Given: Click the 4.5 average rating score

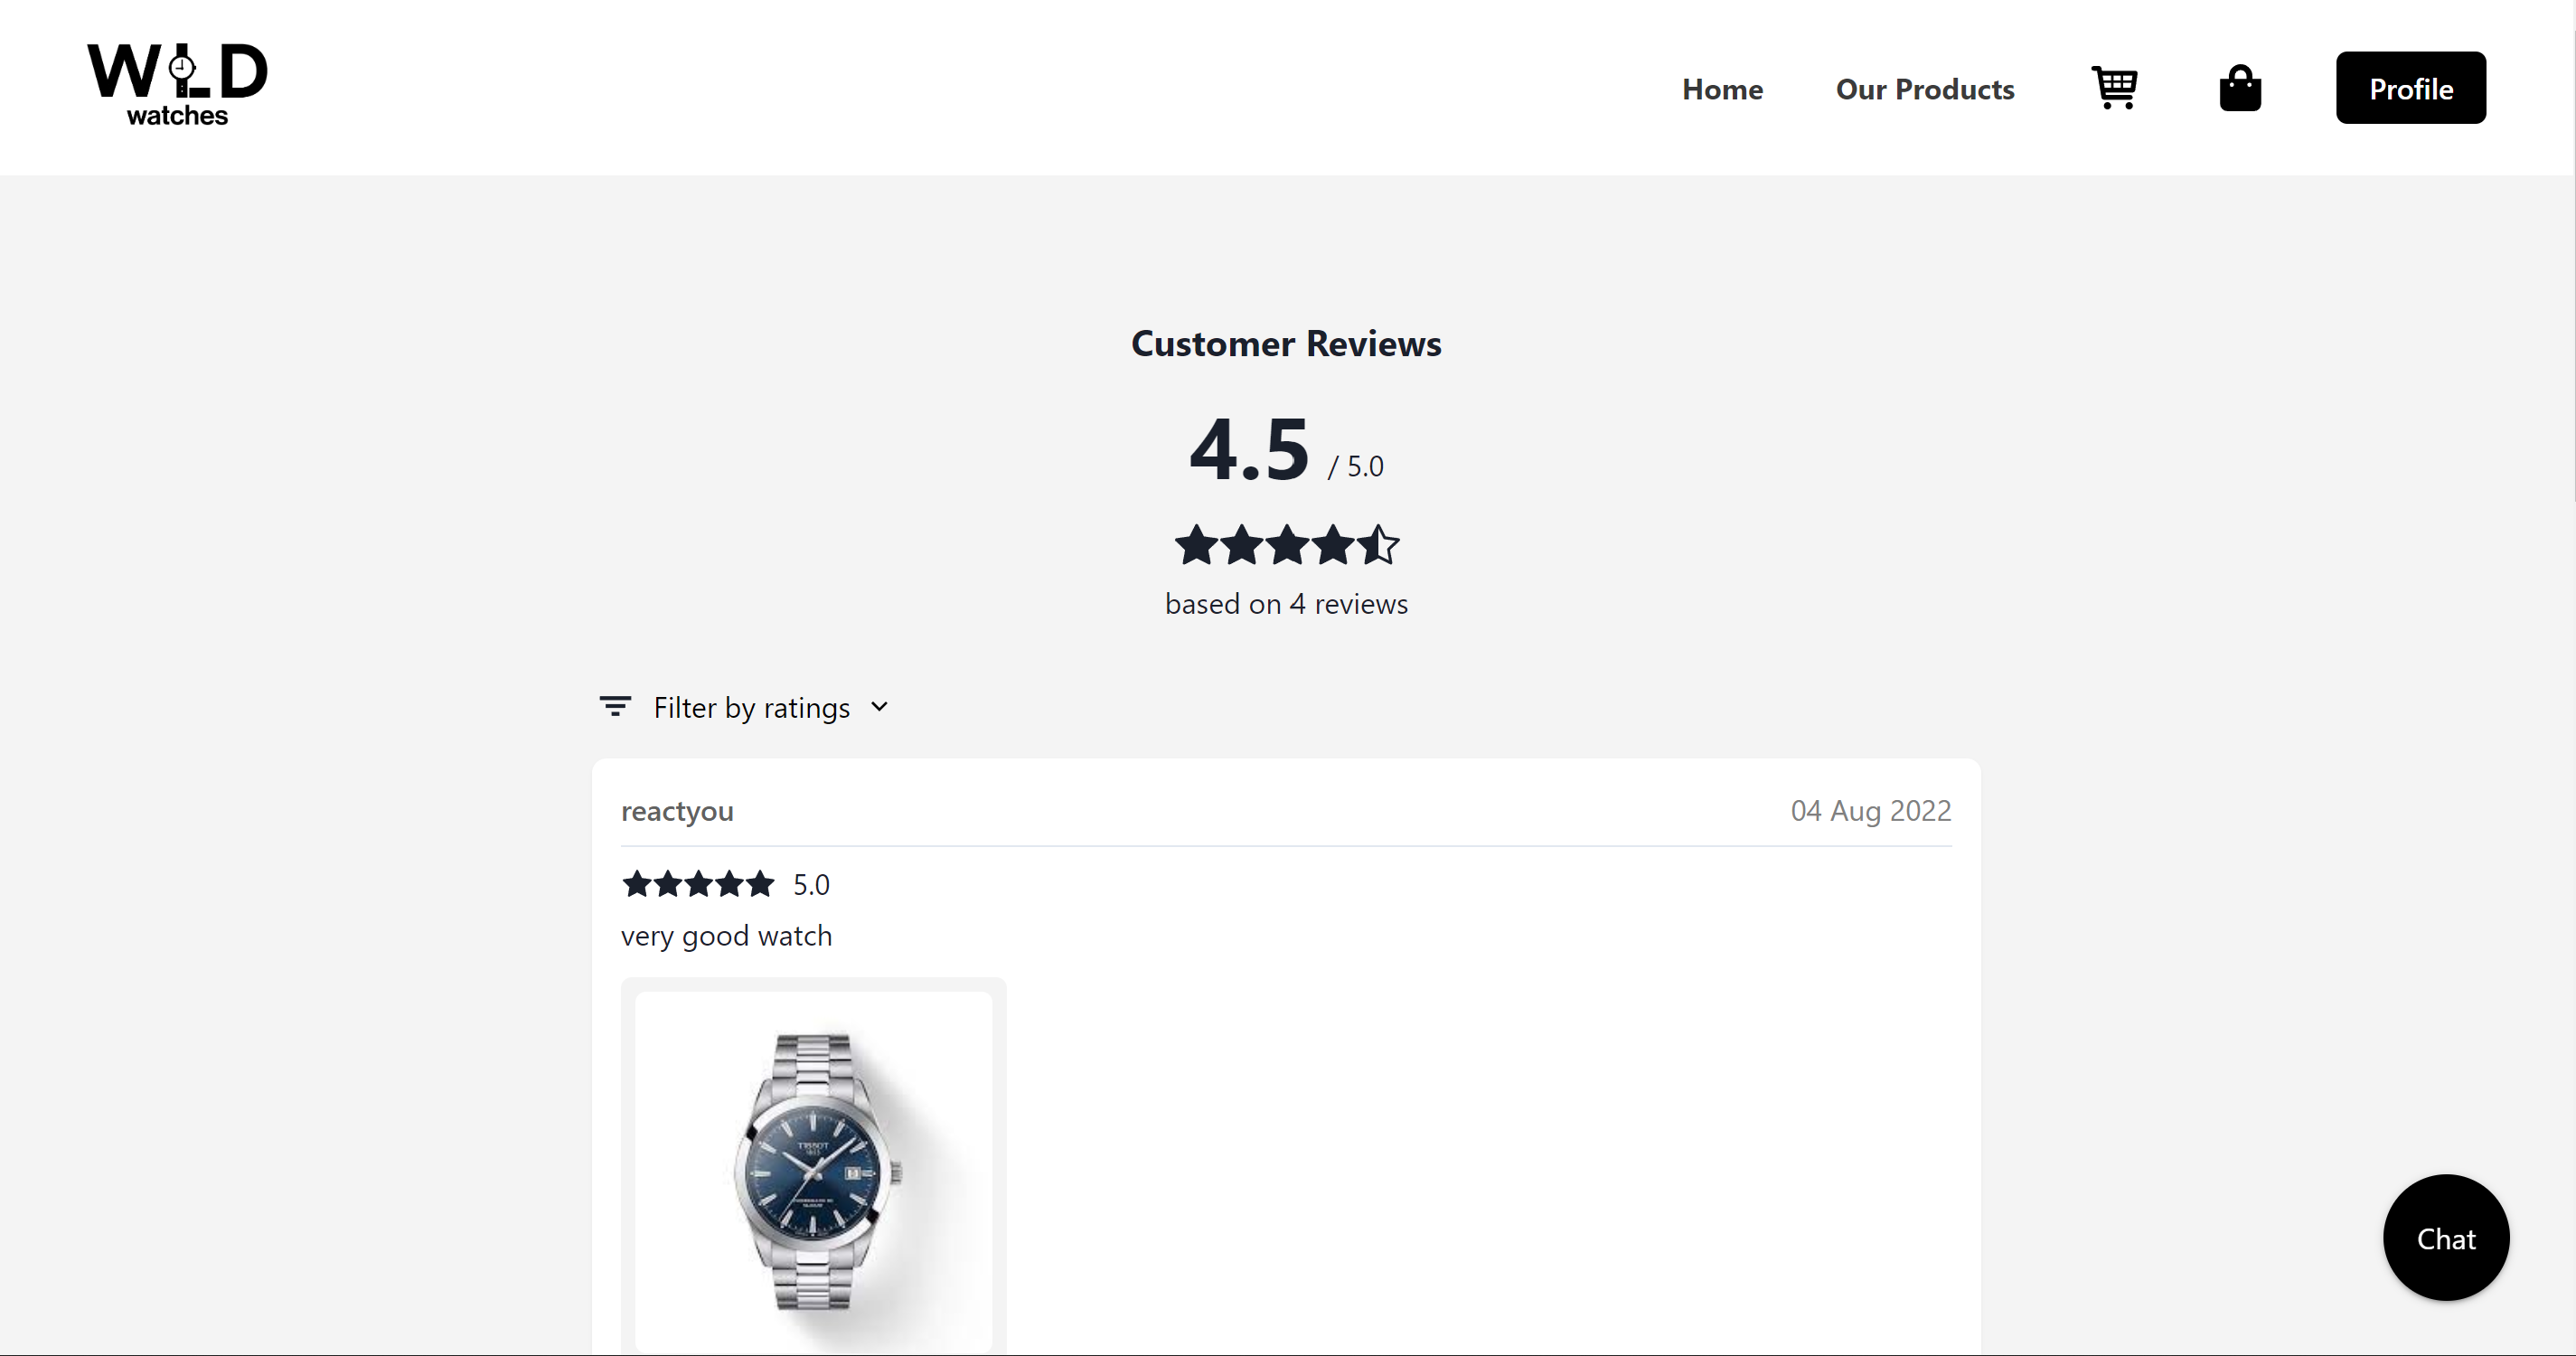Looking at the screenshot, I should coord(1249,449).
